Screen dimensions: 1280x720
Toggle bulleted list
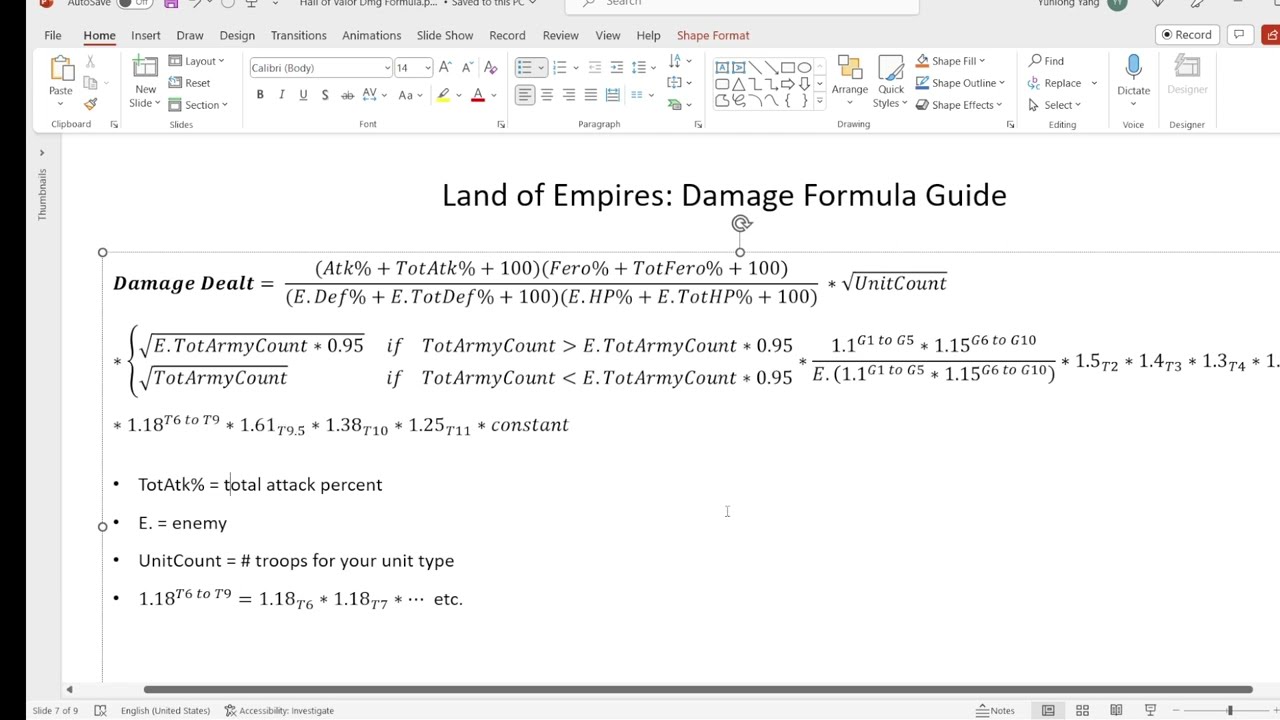click(x=524, y=68)
